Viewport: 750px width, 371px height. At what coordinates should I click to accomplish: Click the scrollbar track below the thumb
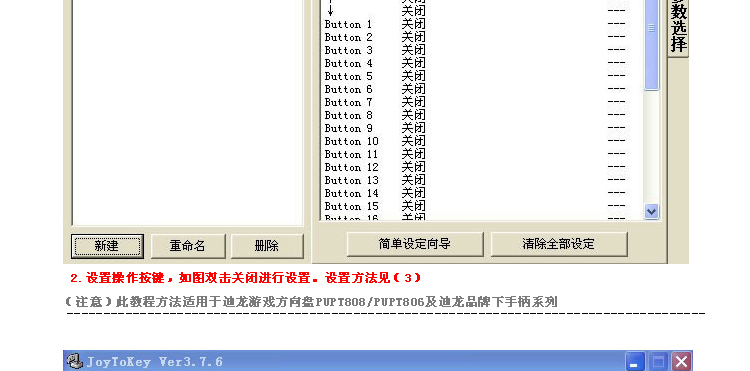[651, 147]
